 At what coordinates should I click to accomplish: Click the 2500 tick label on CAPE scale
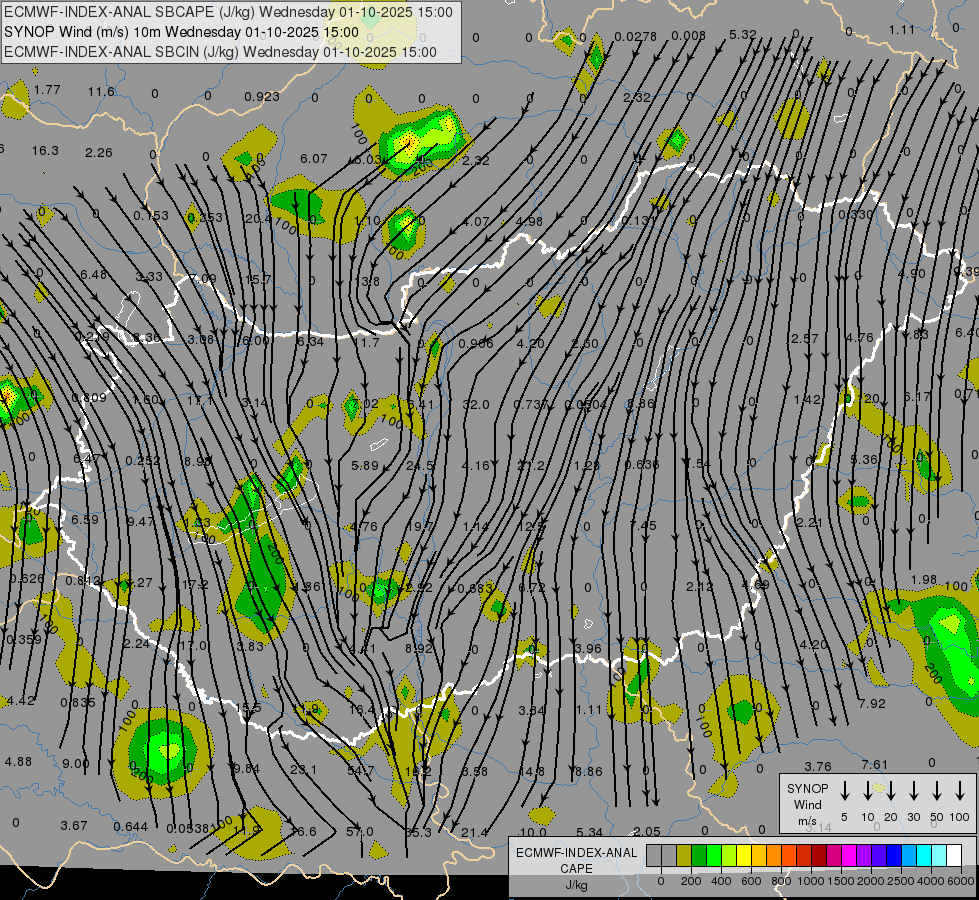click(x=901, y=881)
